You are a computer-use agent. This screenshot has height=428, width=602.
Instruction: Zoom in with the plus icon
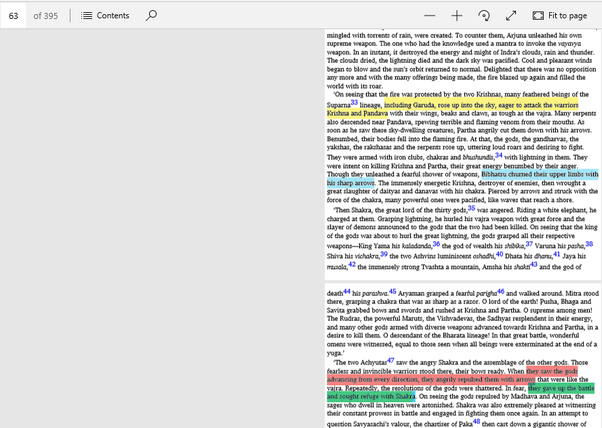[x=456, y=16]
